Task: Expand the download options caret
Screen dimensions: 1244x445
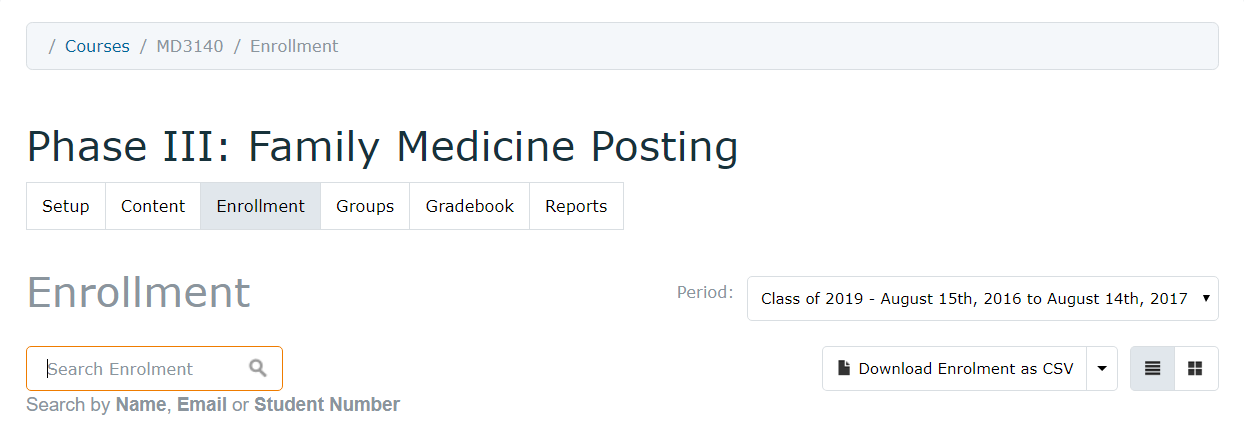Action: tap(1102, 368)
